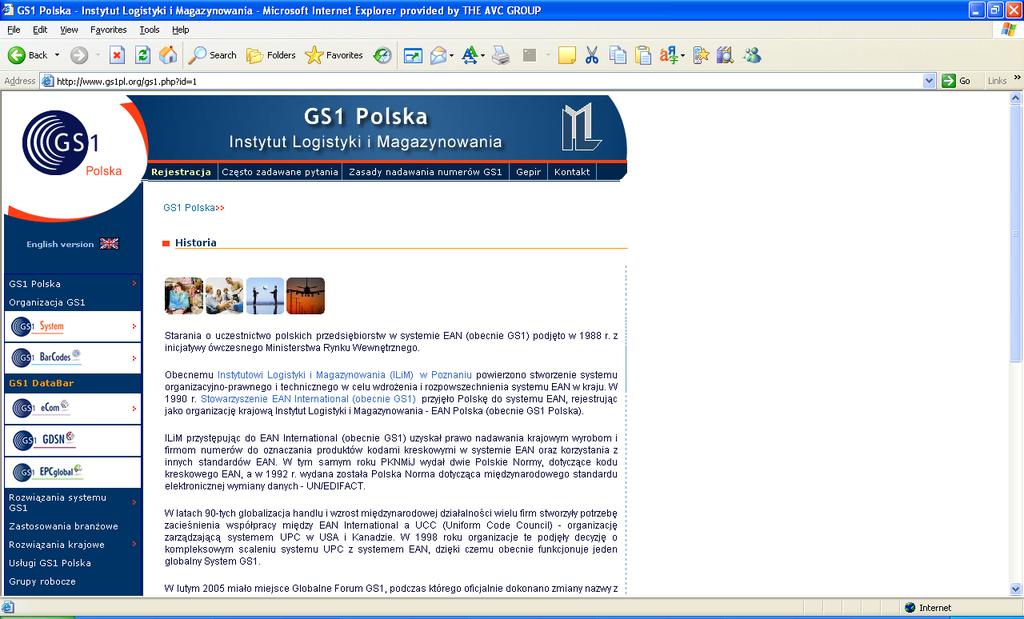Click the Full Screen toolbar icon
1024x619 pixels.
pos(413,56)
